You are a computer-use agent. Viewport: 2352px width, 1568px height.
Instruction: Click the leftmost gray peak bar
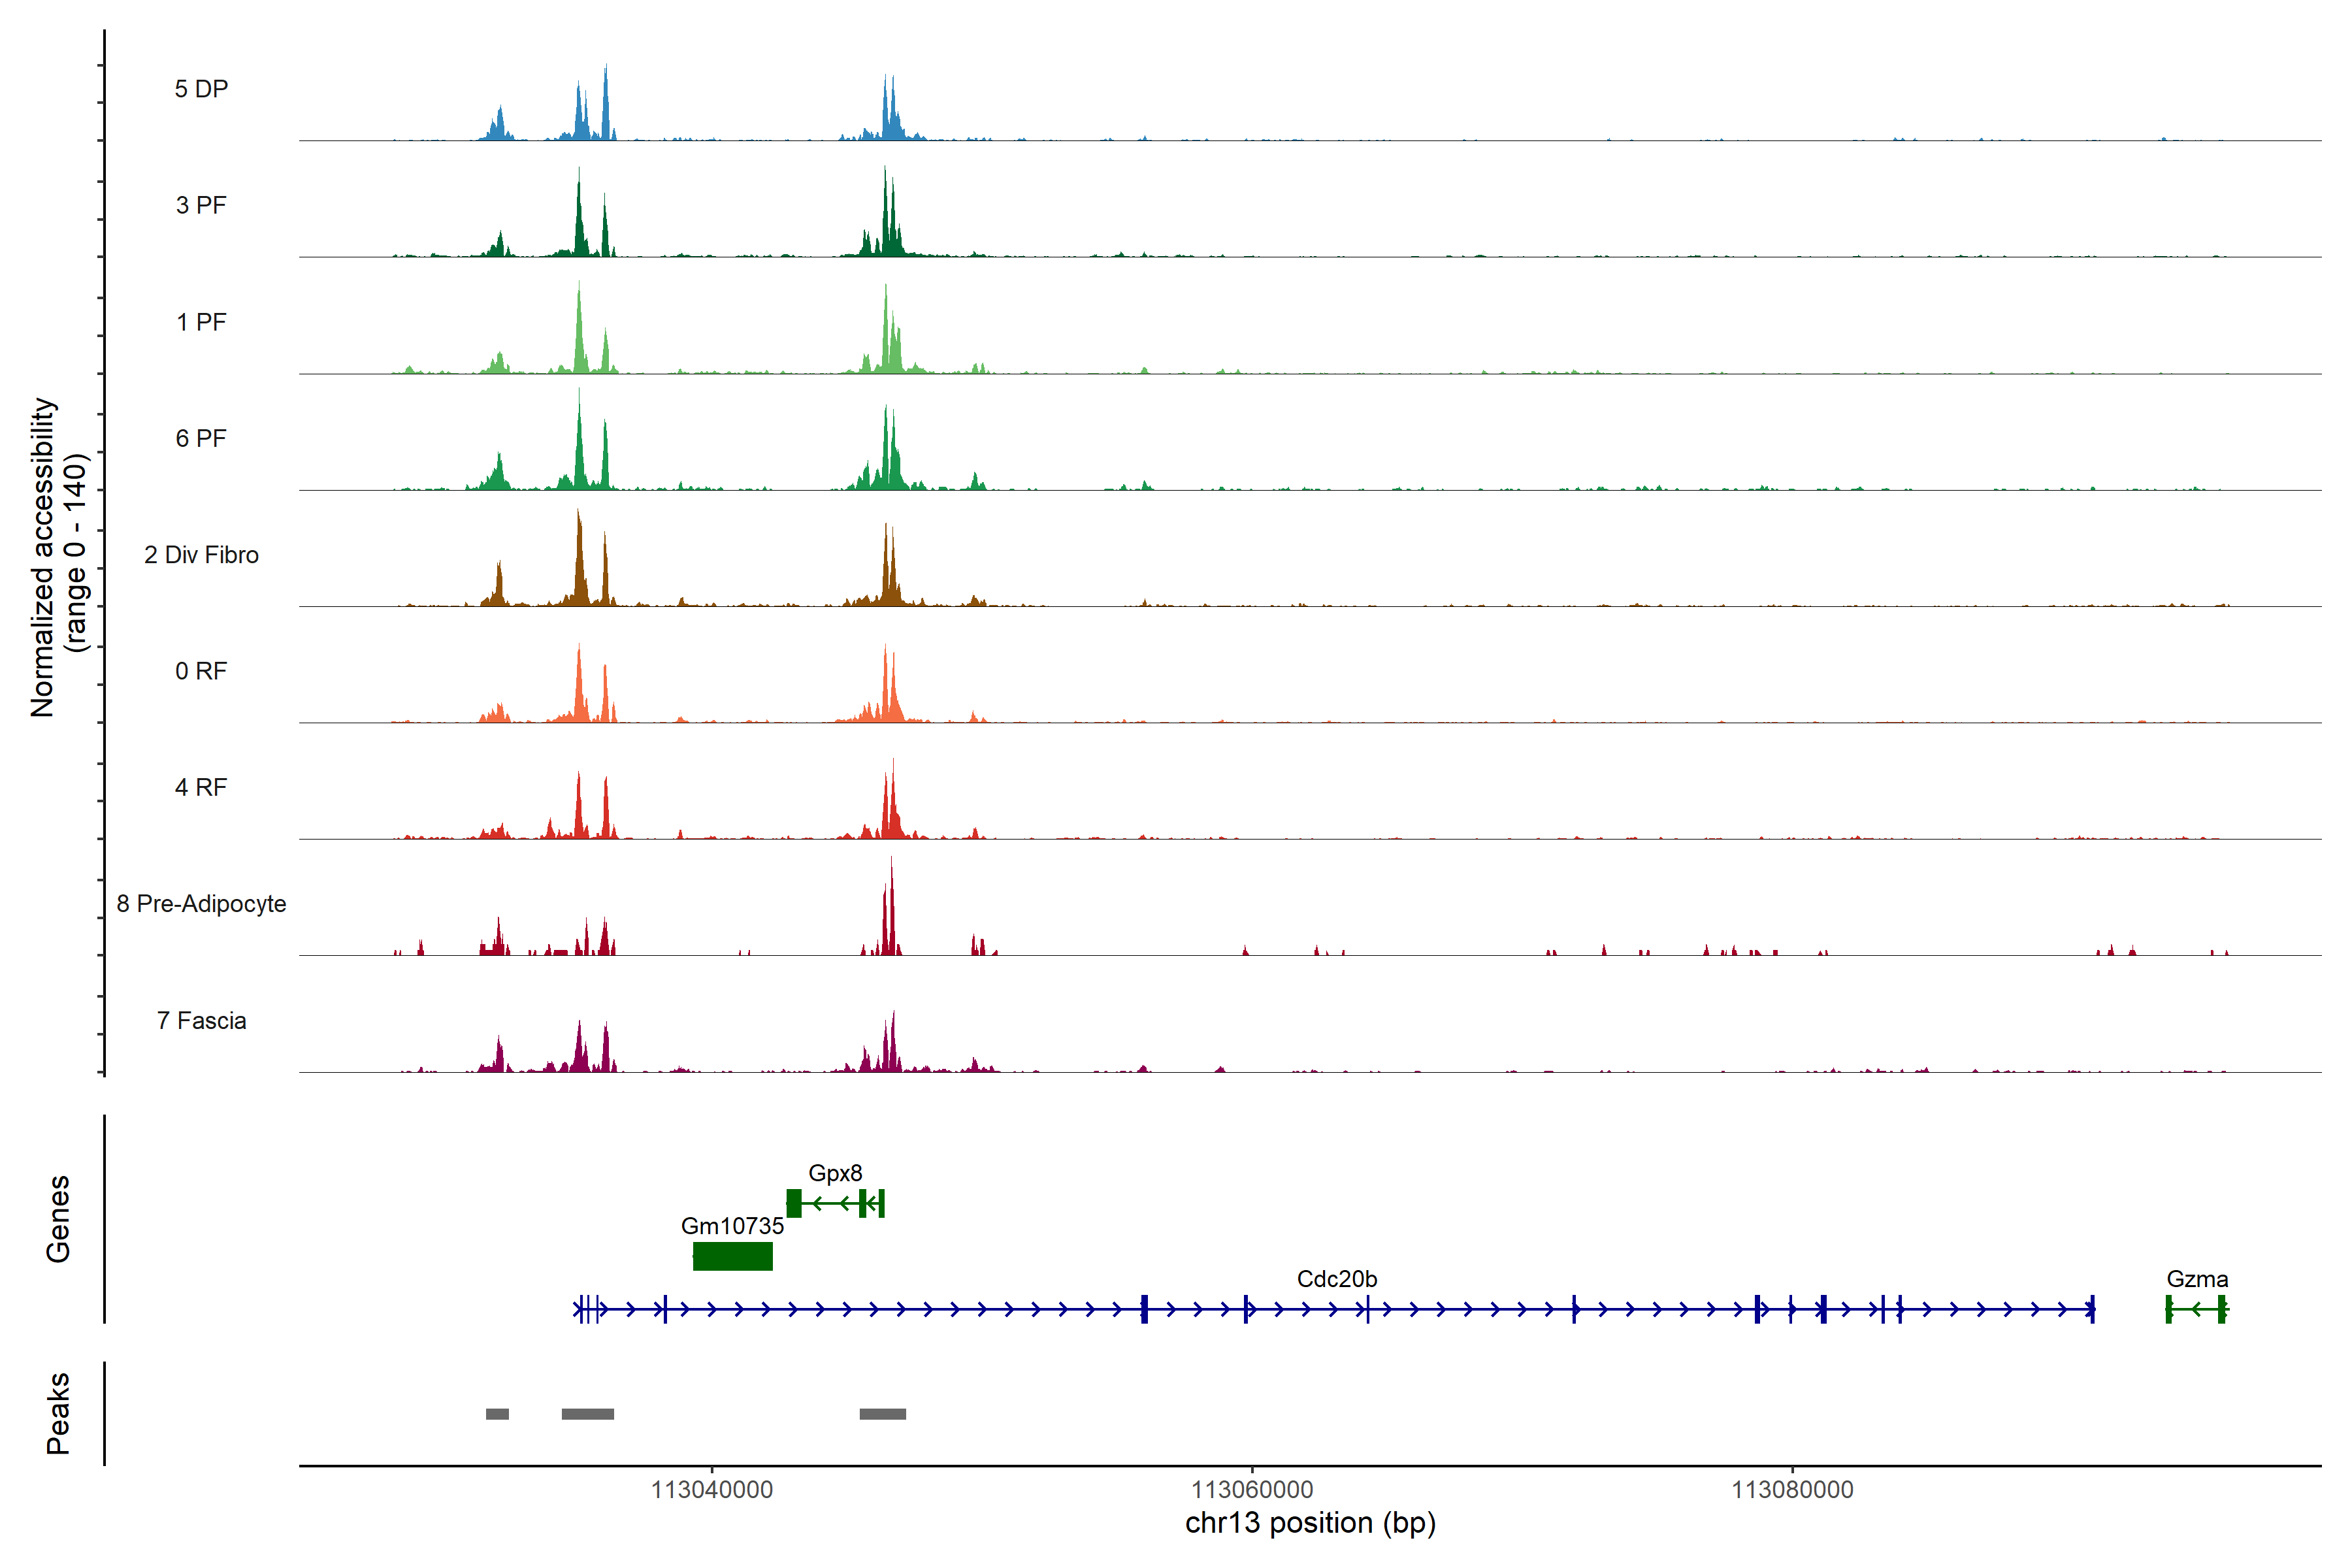[497, 1414]
